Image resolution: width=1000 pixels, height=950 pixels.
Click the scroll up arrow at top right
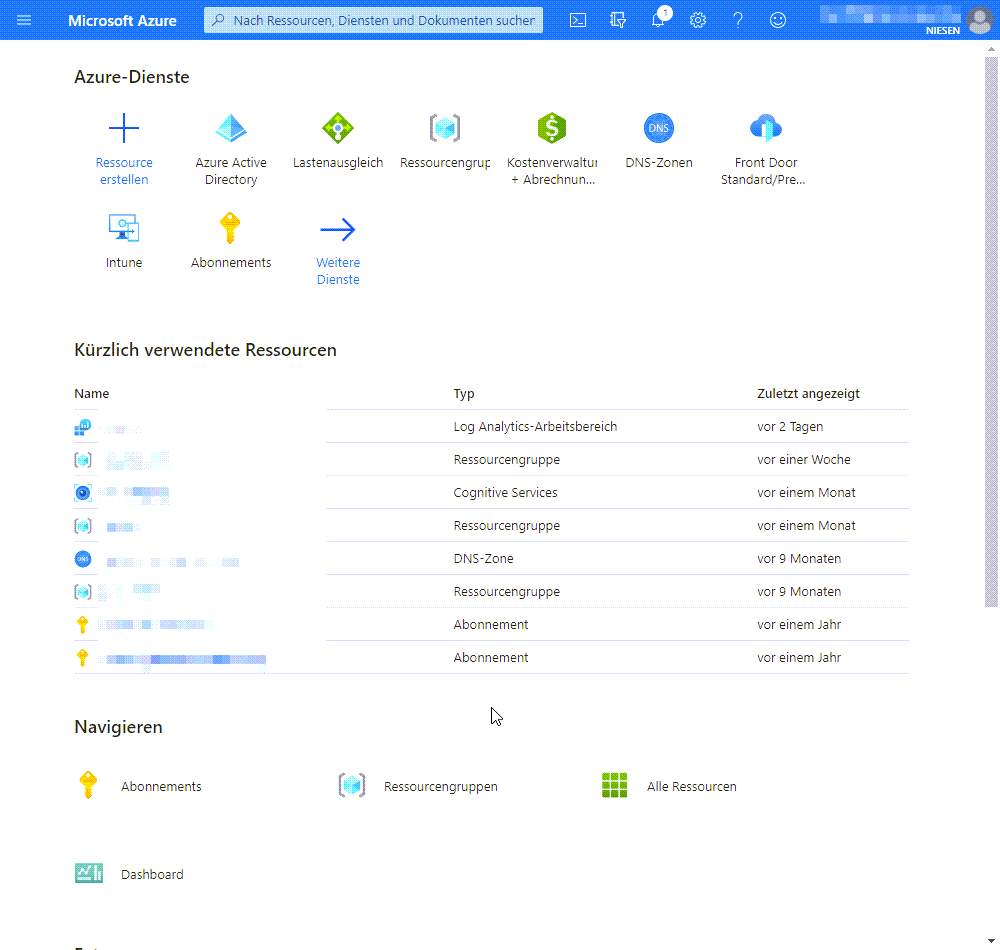991,48
